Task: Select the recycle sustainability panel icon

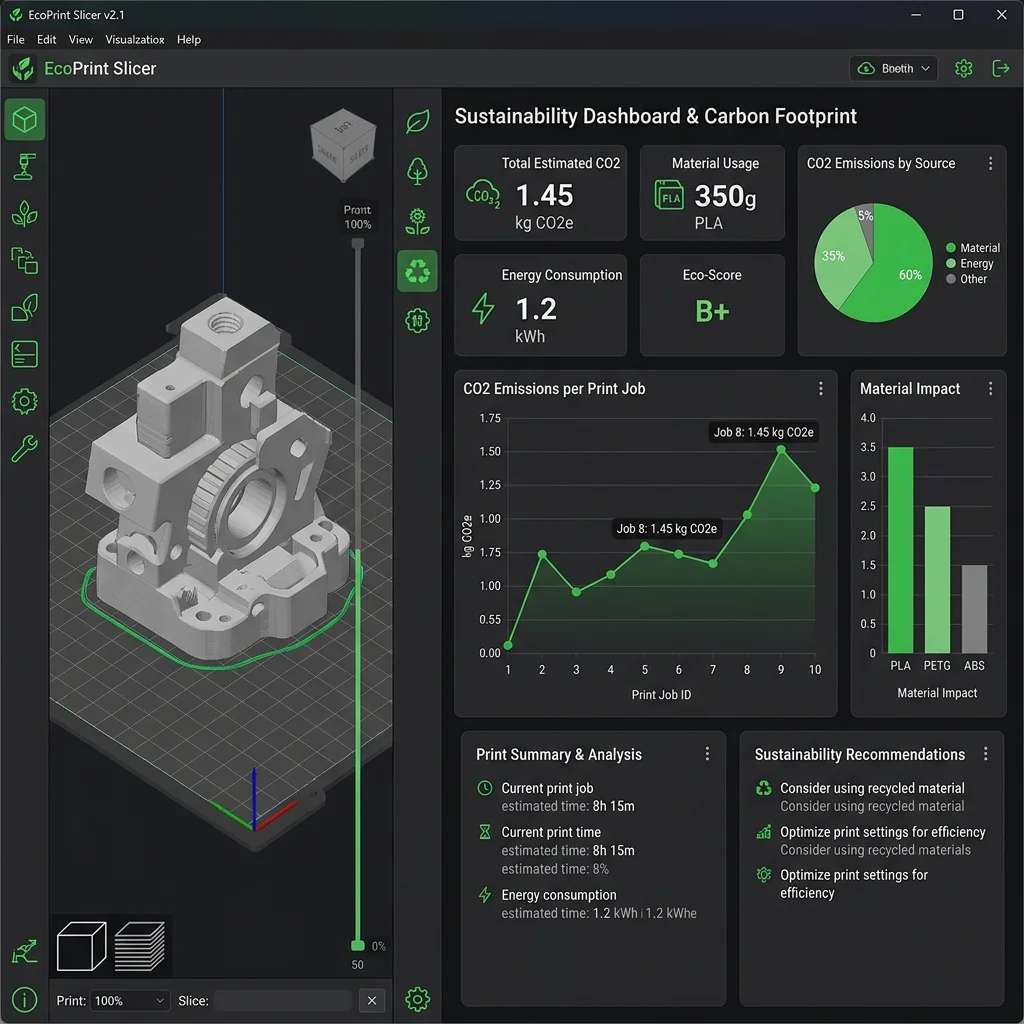Action: [417, 271]
